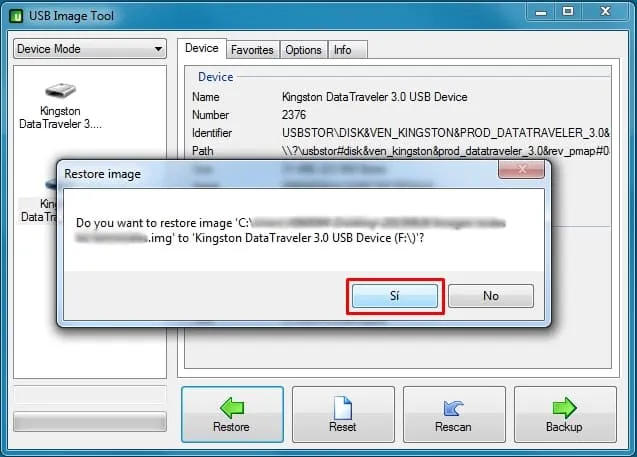
Task: Click the Restore button with green arrow
Action: point(232,414)
